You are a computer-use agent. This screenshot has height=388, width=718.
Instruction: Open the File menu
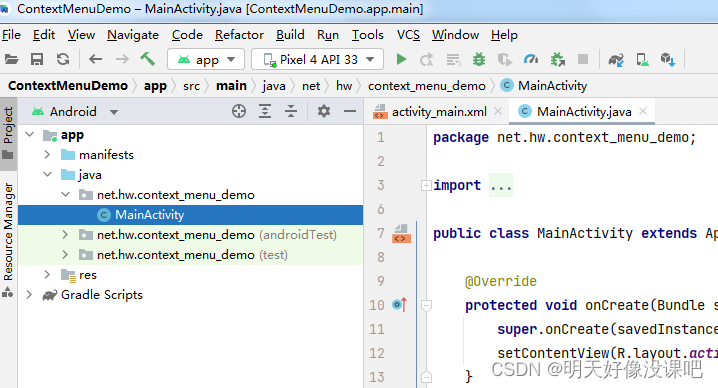click(x=11, y=35)
